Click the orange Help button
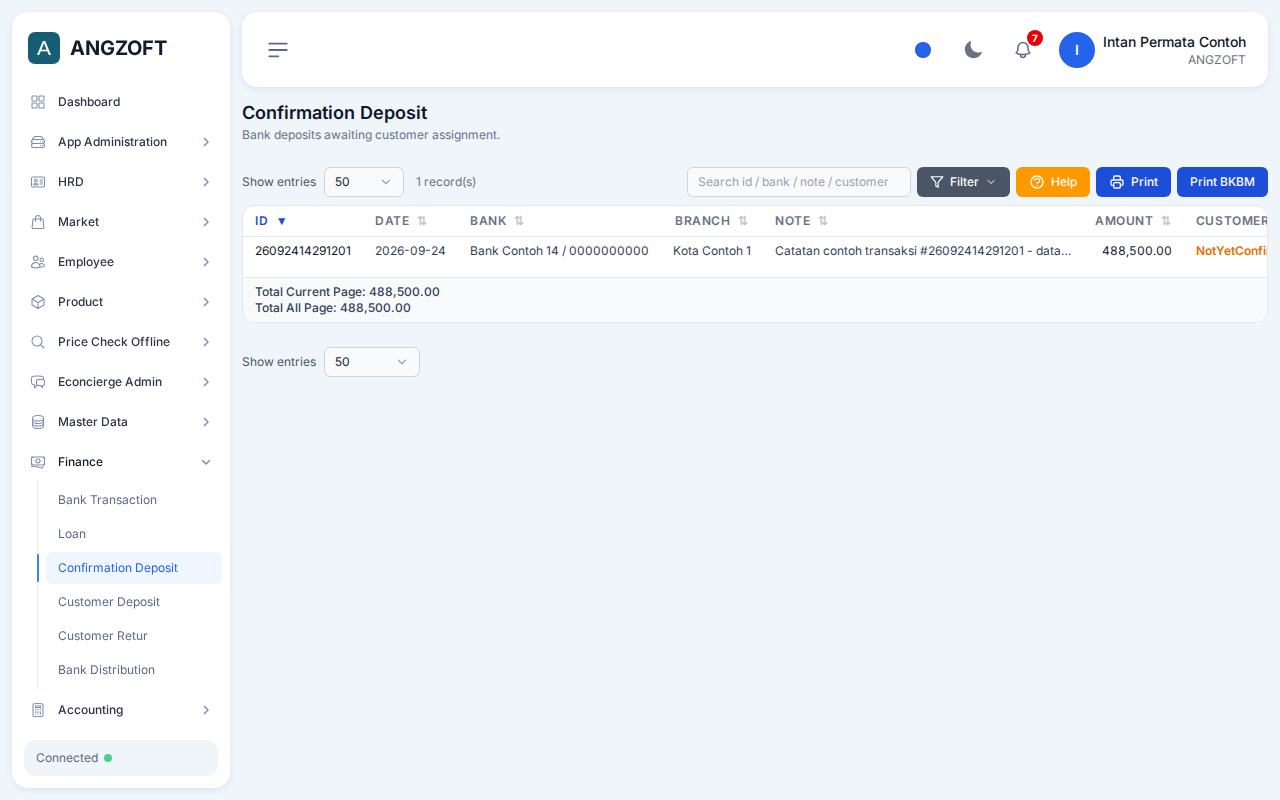 tap(1053, 182)
